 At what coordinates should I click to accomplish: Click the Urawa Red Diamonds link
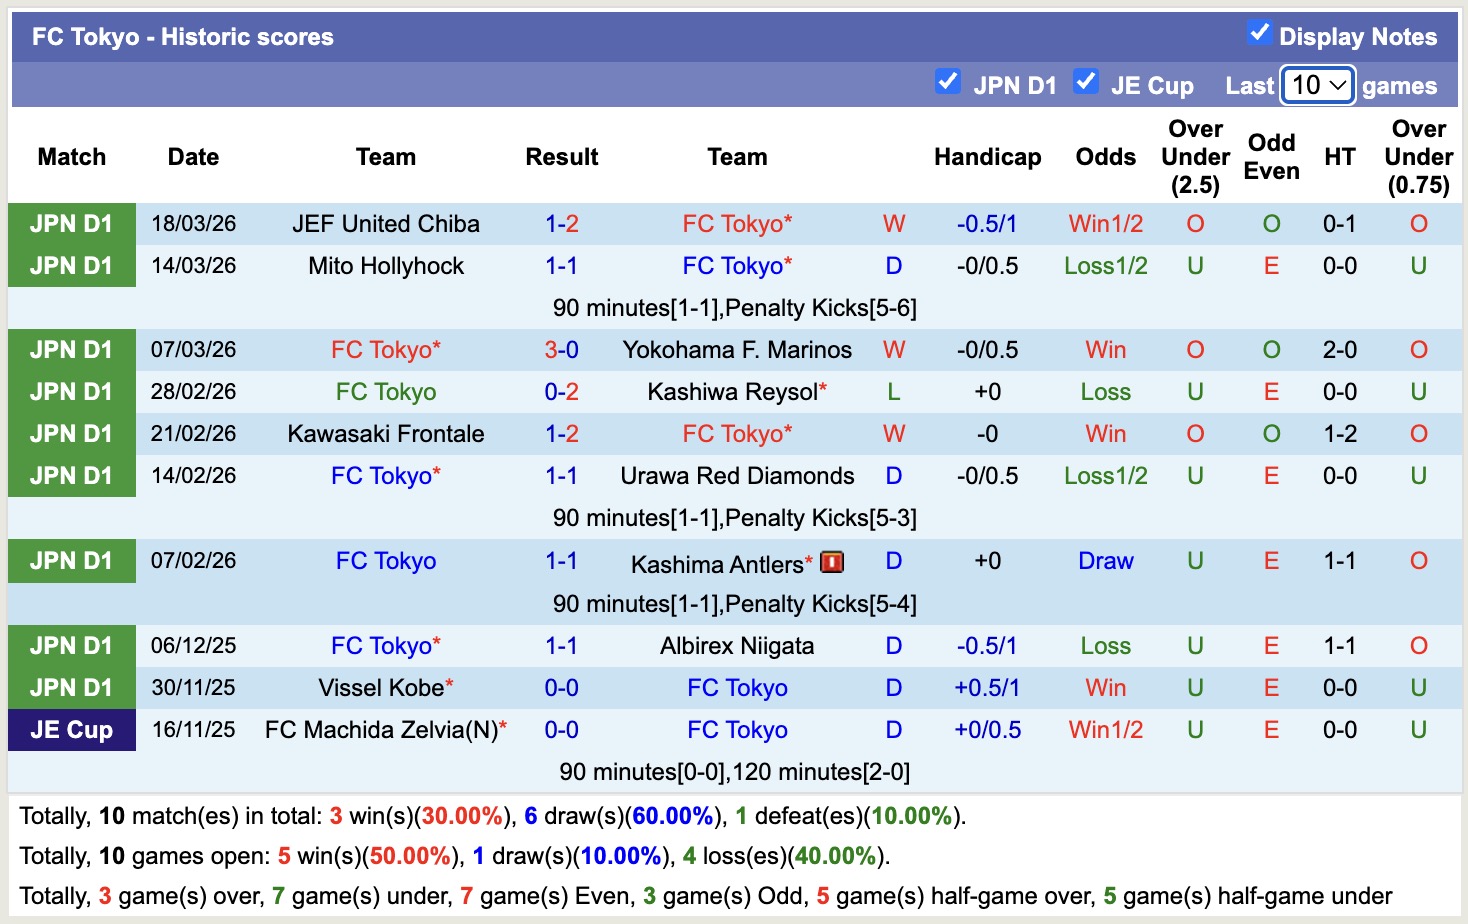tap(737, 476)
